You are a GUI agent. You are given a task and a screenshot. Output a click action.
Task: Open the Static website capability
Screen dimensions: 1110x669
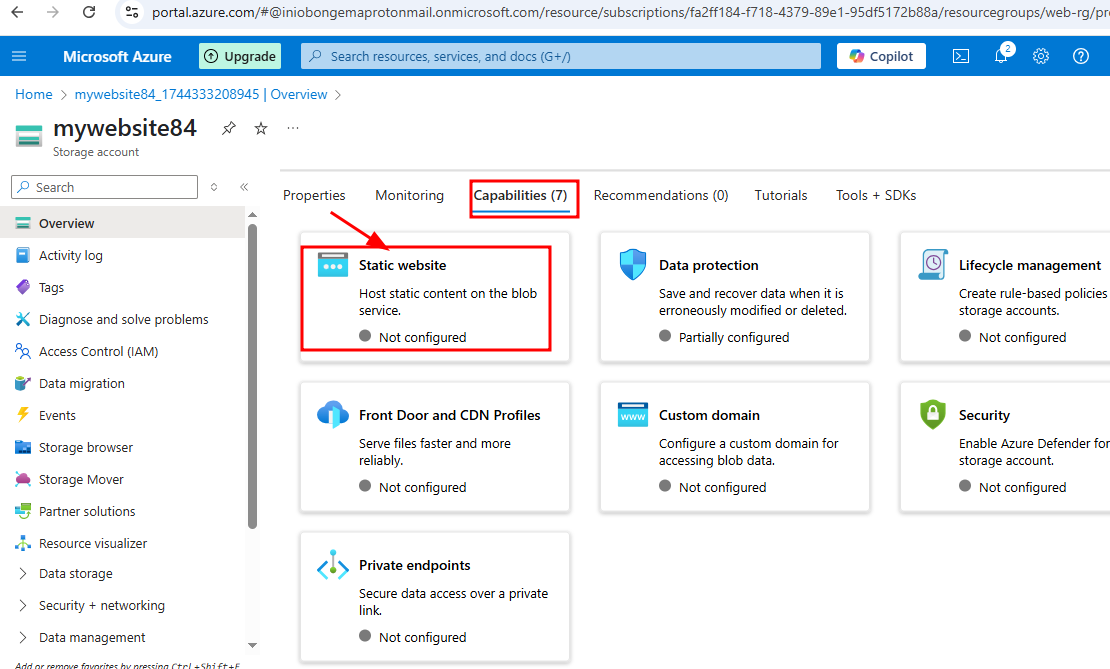tap(435, 297)
